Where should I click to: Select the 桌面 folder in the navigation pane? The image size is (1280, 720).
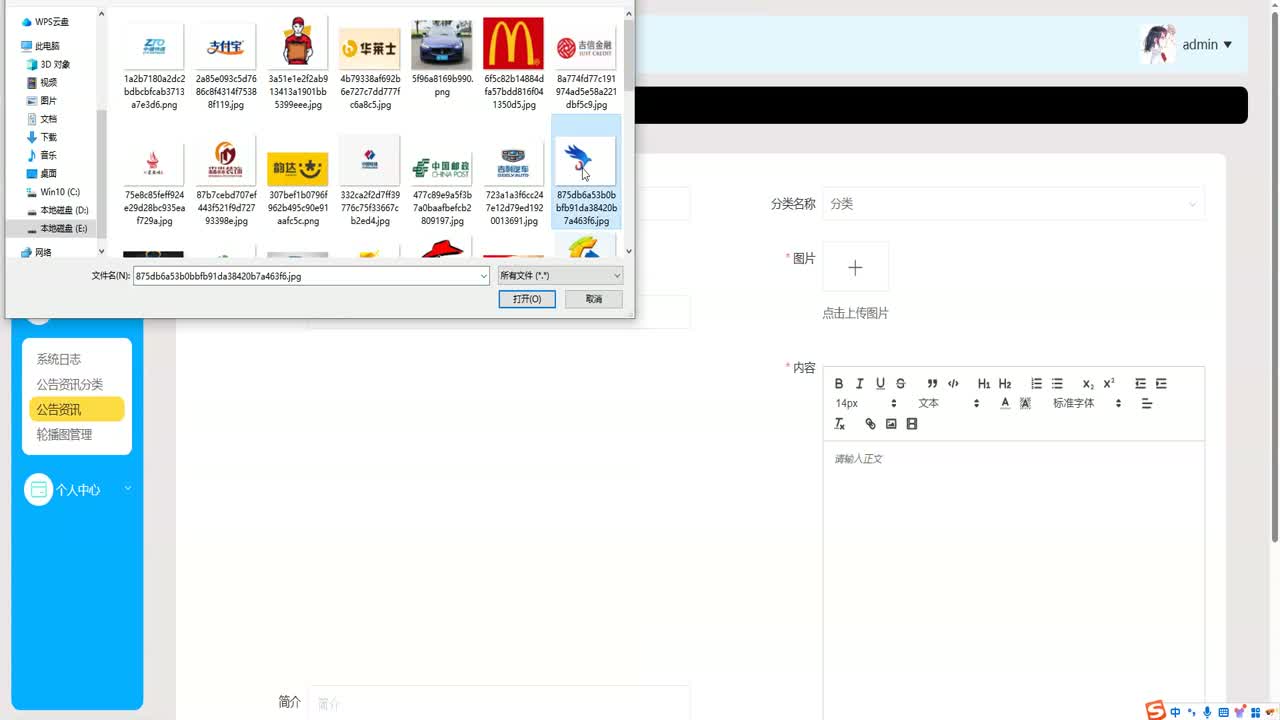coord(42,173)
